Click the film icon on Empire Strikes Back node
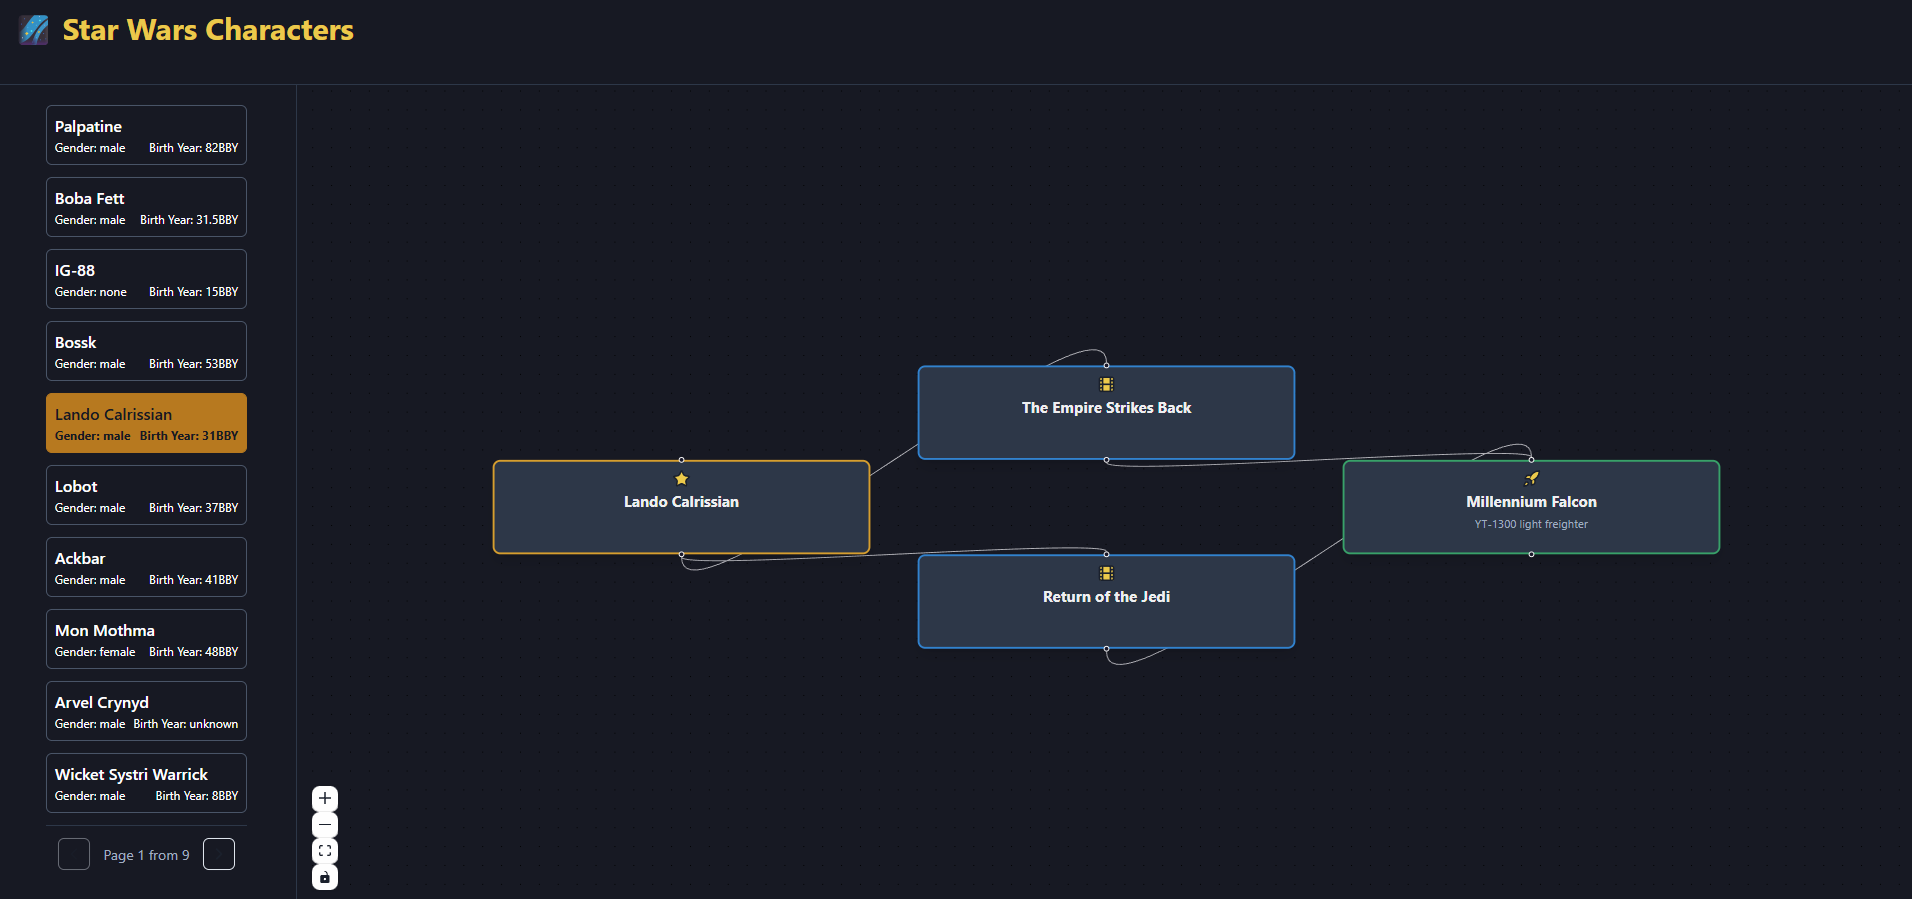Image resolution: width=1912 pixels, height=899 pixels. 1106,384
